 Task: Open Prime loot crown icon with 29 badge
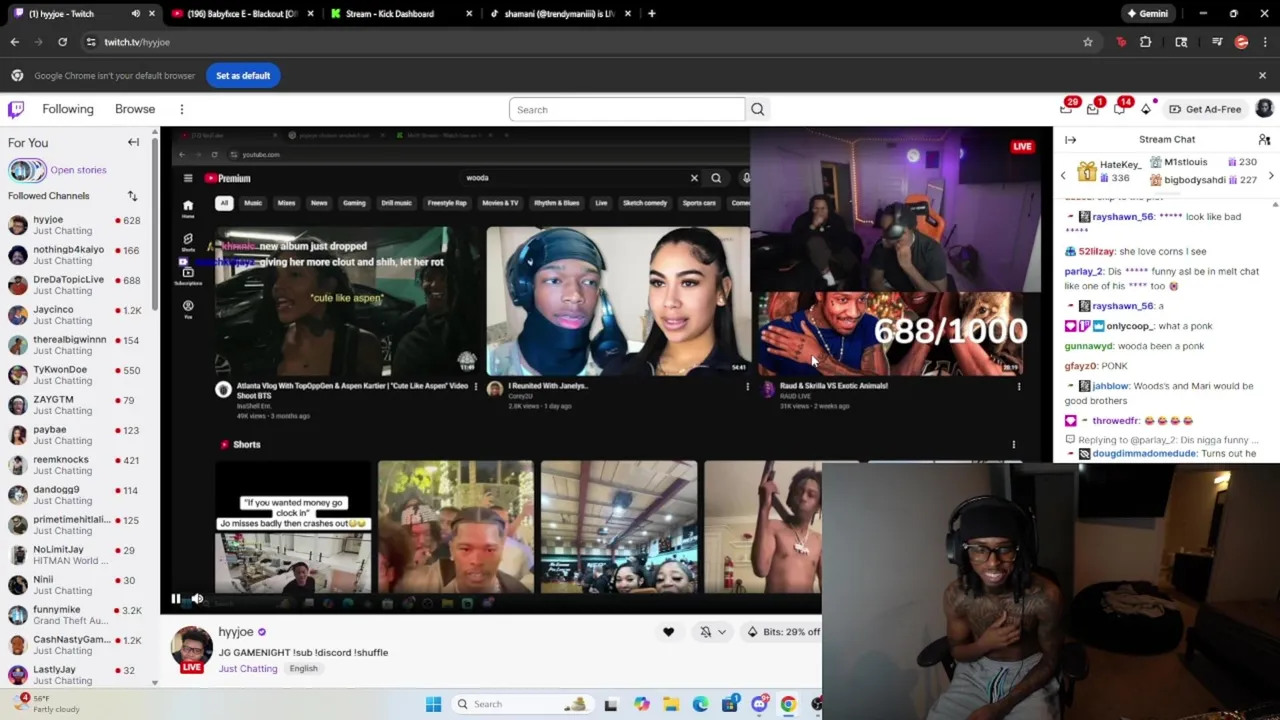click(1067, 109)
